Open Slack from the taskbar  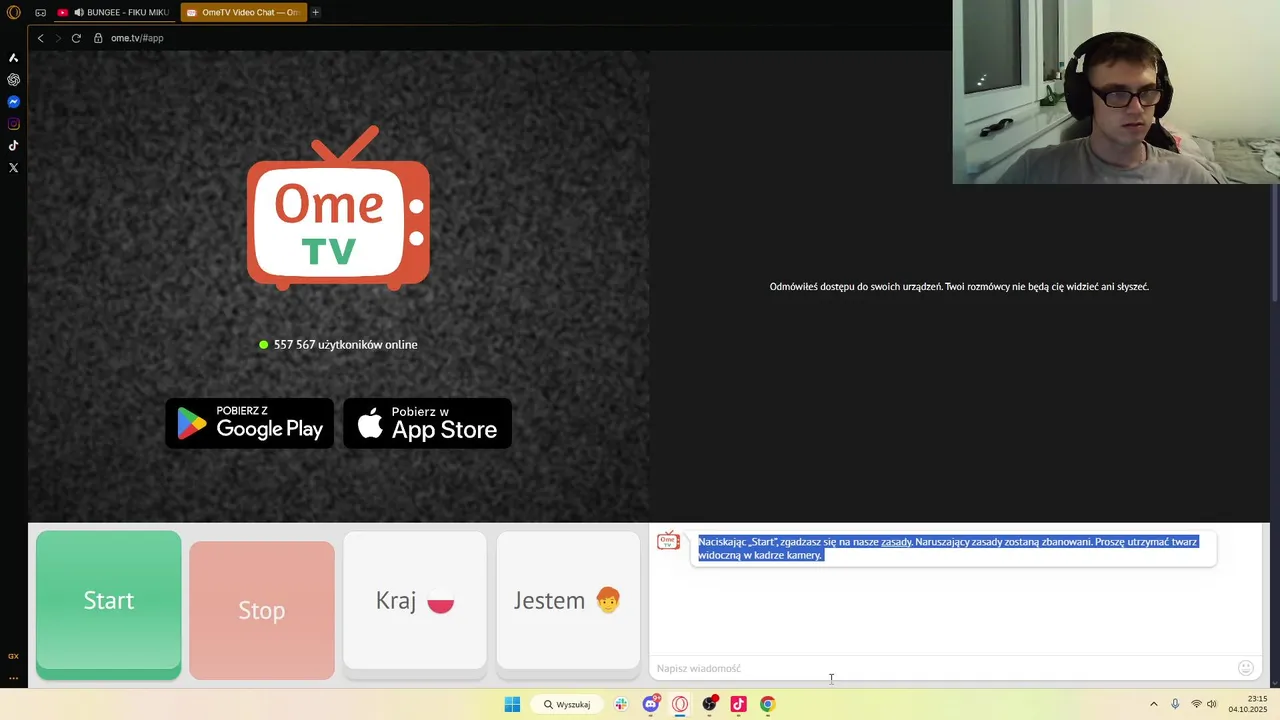pyautogui.click(x=621, y=704)
